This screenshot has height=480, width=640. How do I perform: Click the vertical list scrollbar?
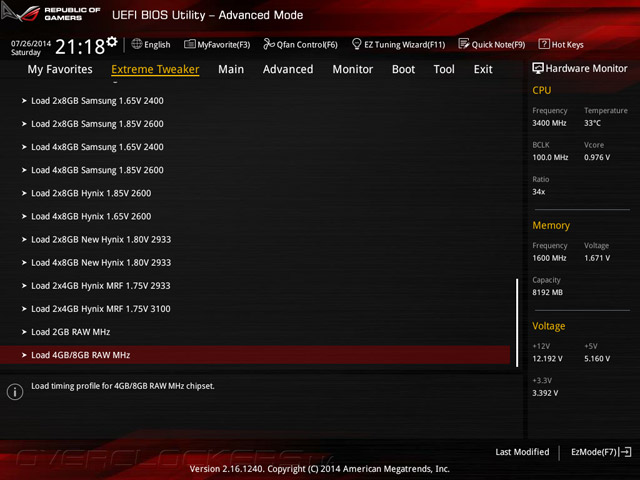[x=517, y=322]
